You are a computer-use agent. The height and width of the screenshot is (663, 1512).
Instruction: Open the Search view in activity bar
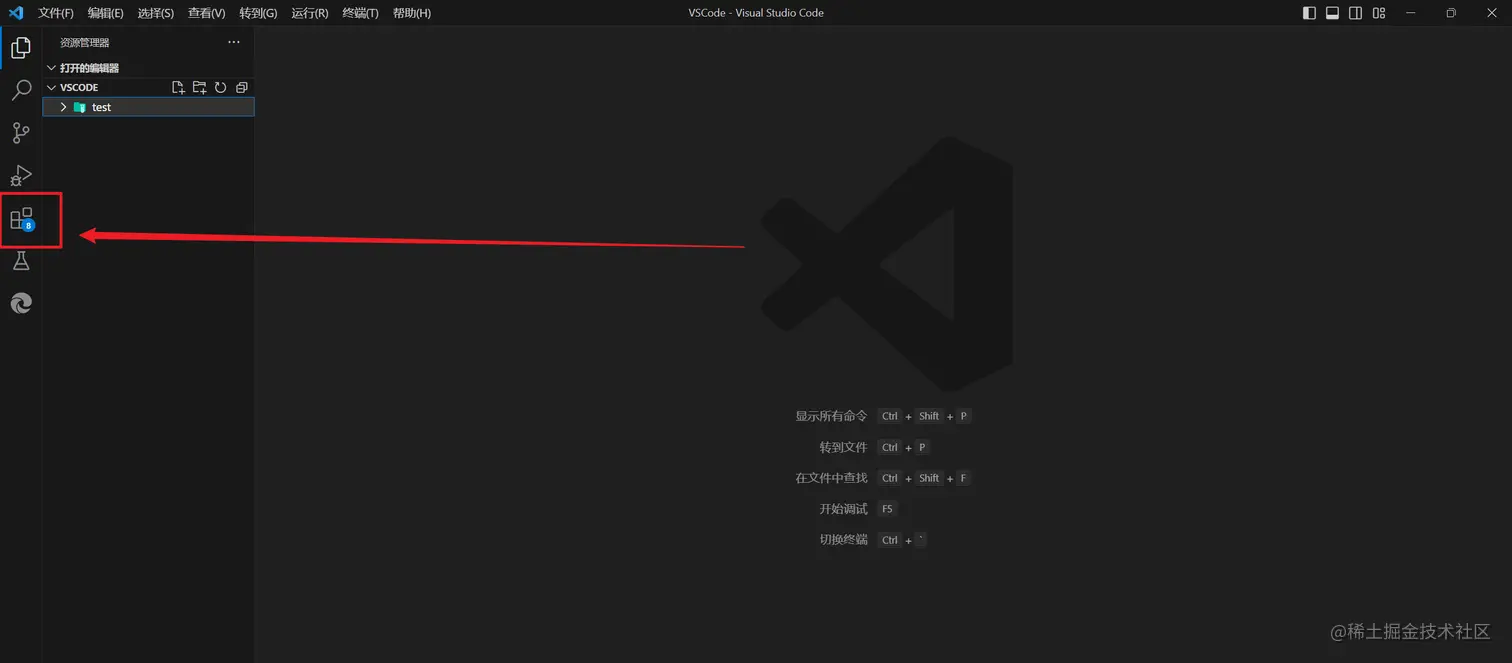click(21, 90)
